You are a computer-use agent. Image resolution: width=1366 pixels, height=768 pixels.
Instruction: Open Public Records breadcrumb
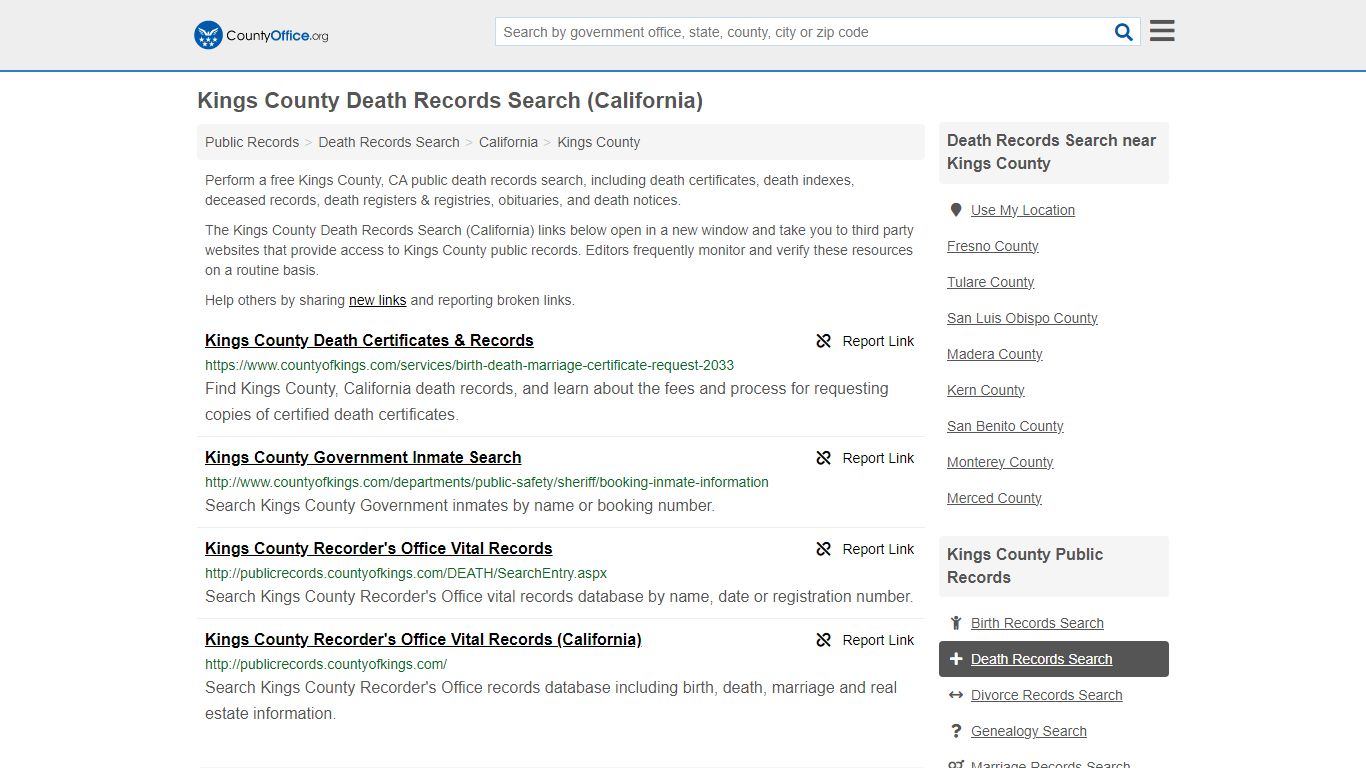point(252,142)
